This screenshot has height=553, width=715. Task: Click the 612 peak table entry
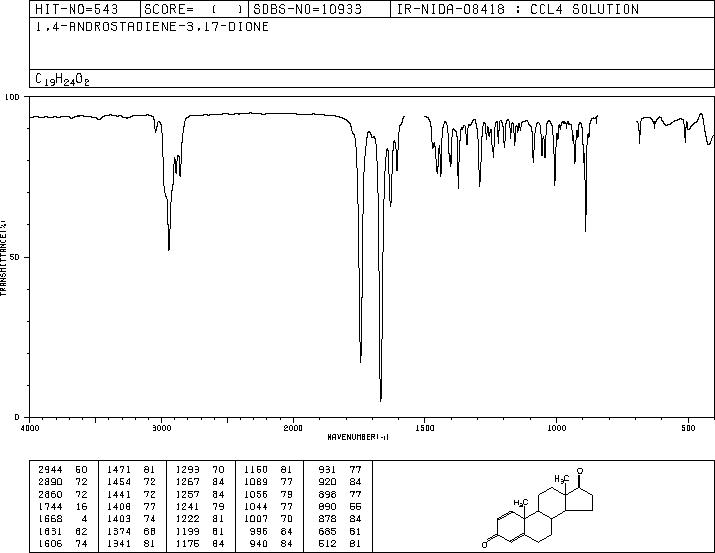340,544
